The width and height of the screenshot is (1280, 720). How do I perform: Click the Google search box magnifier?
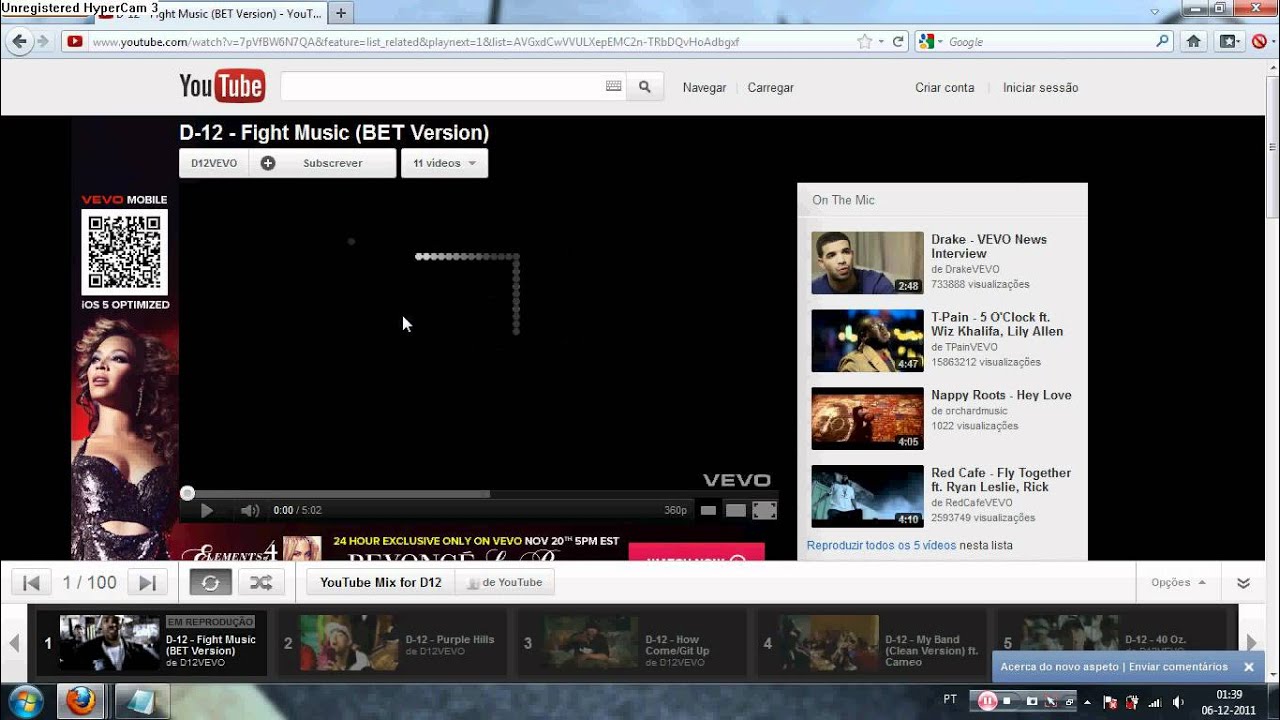1162,42
